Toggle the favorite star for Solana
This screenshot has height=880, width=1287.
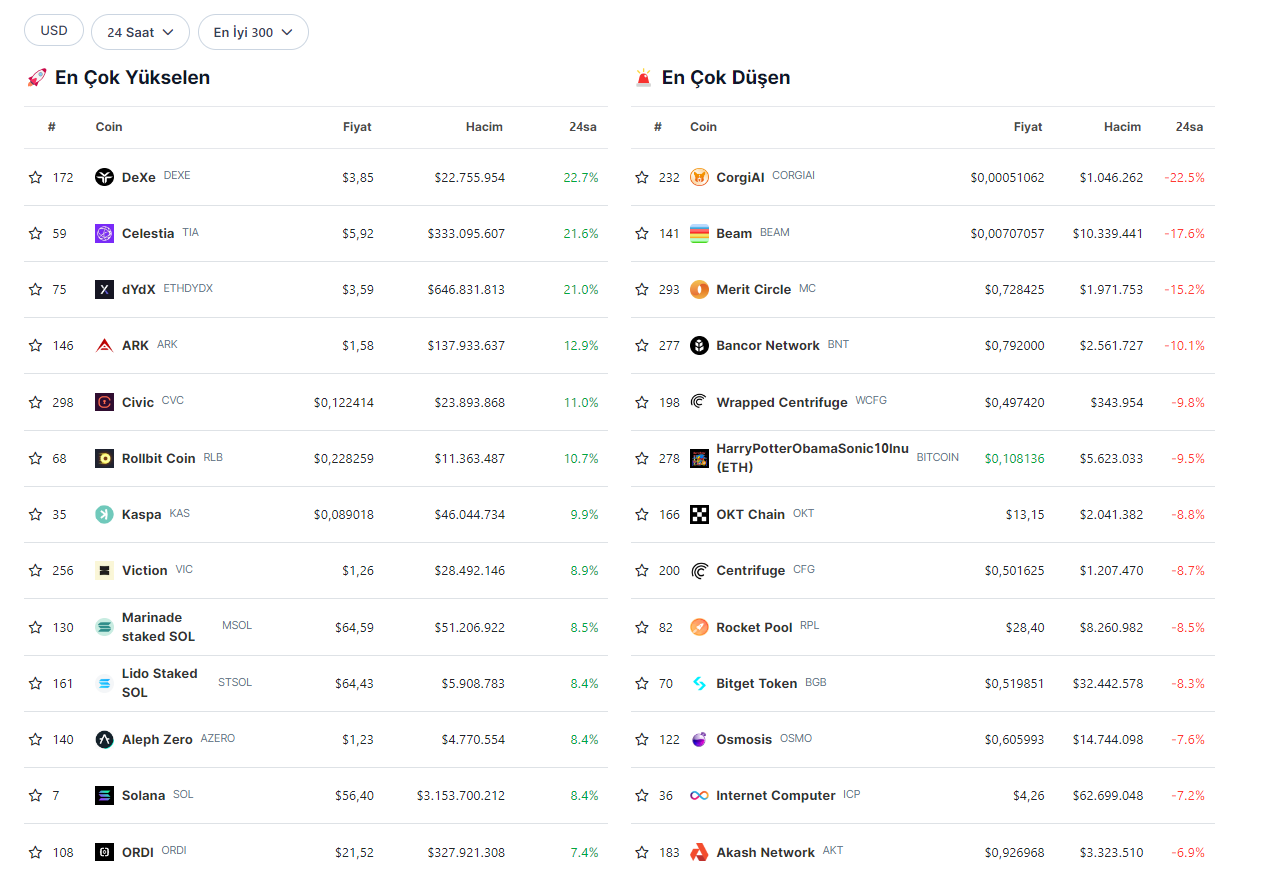coord(36,795)
